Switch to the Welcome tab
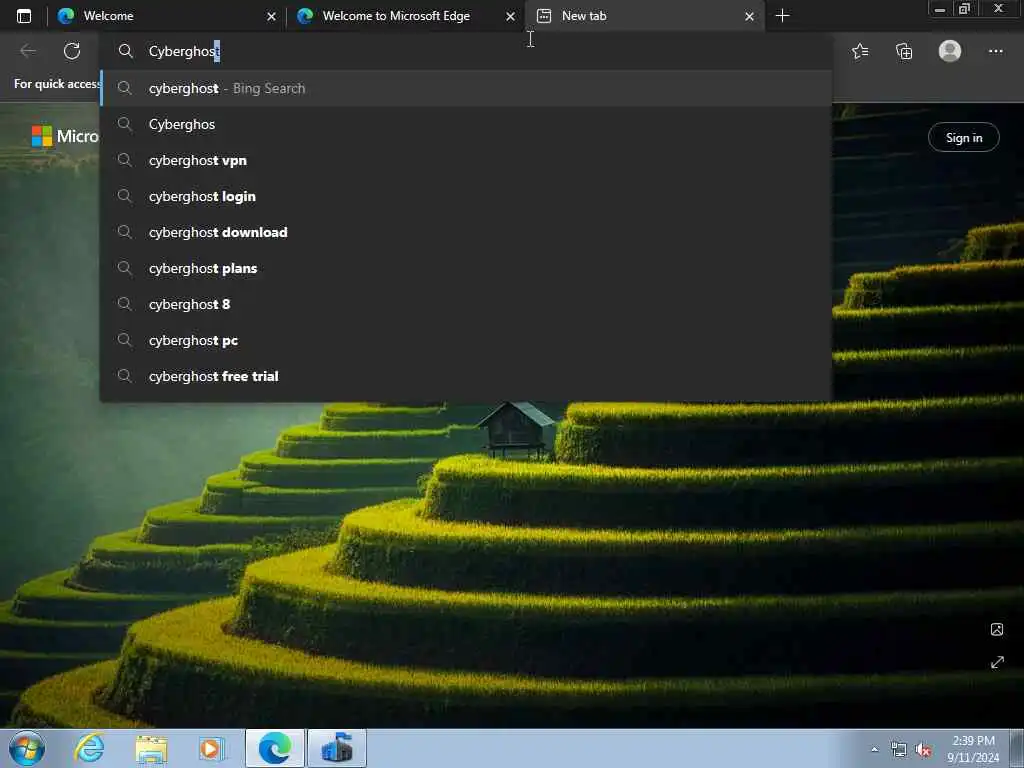 [166, 16]
